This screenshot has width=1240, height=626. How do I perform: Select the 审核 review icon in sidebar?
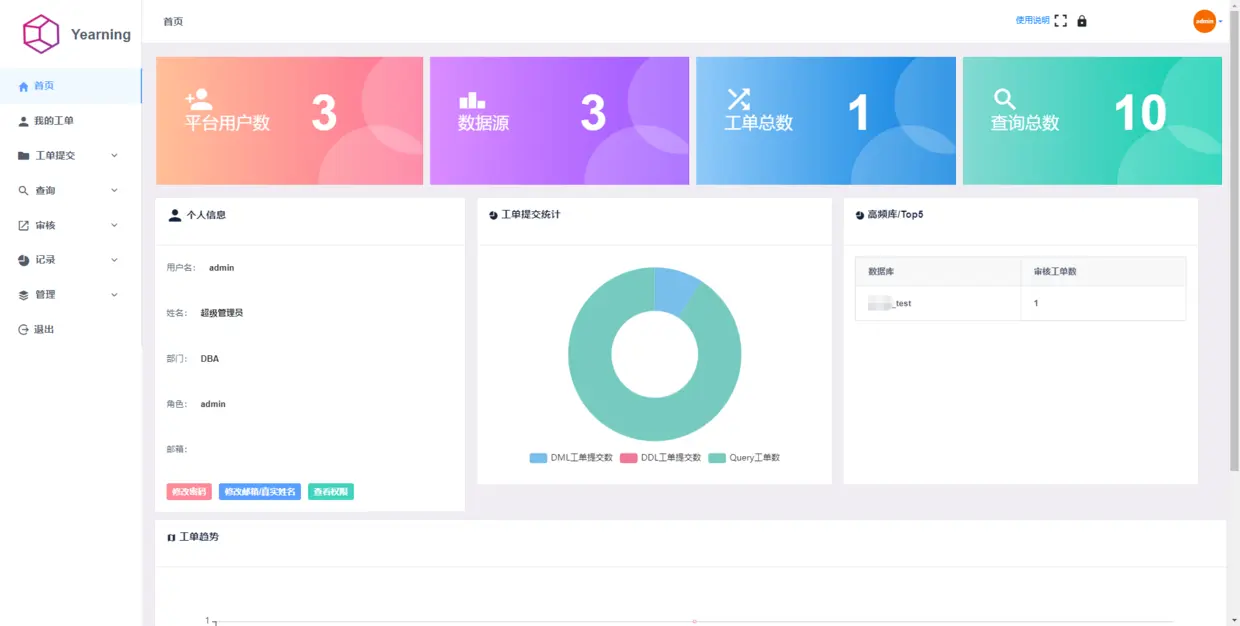point(22,224)
